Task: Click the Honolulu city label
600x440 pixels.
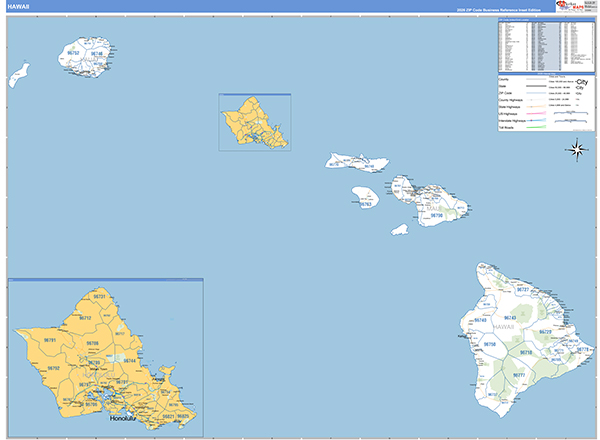Action: point(122,418)
